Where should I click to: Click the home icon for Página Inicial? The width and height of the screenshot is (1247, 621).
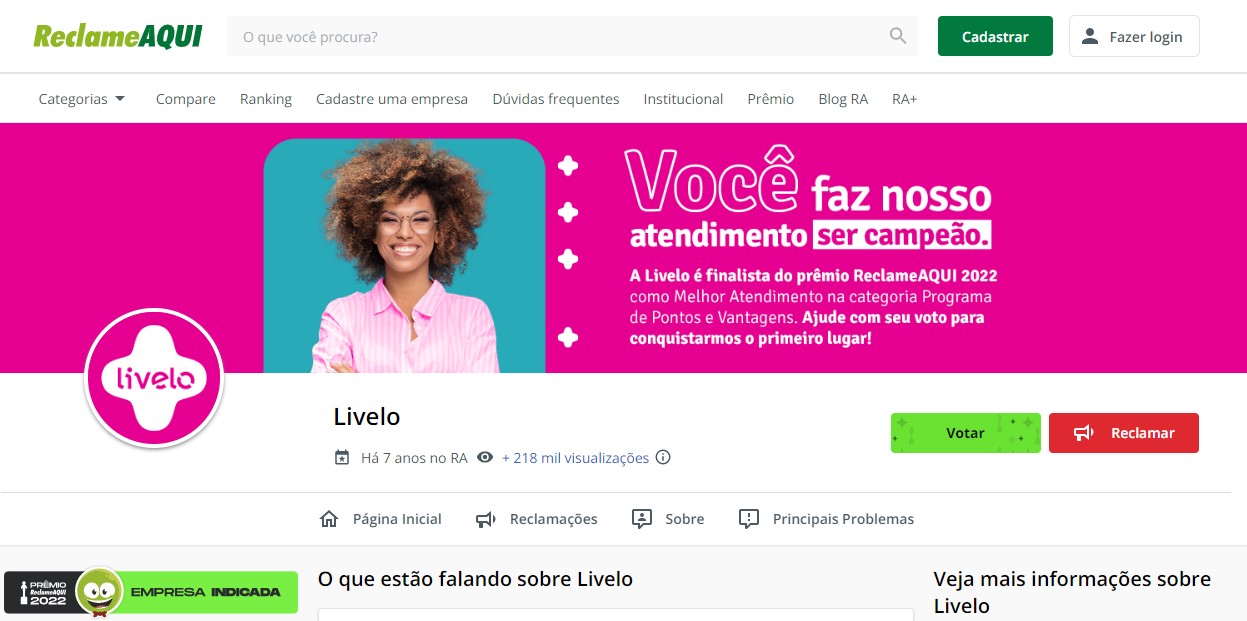click(329, 519)
